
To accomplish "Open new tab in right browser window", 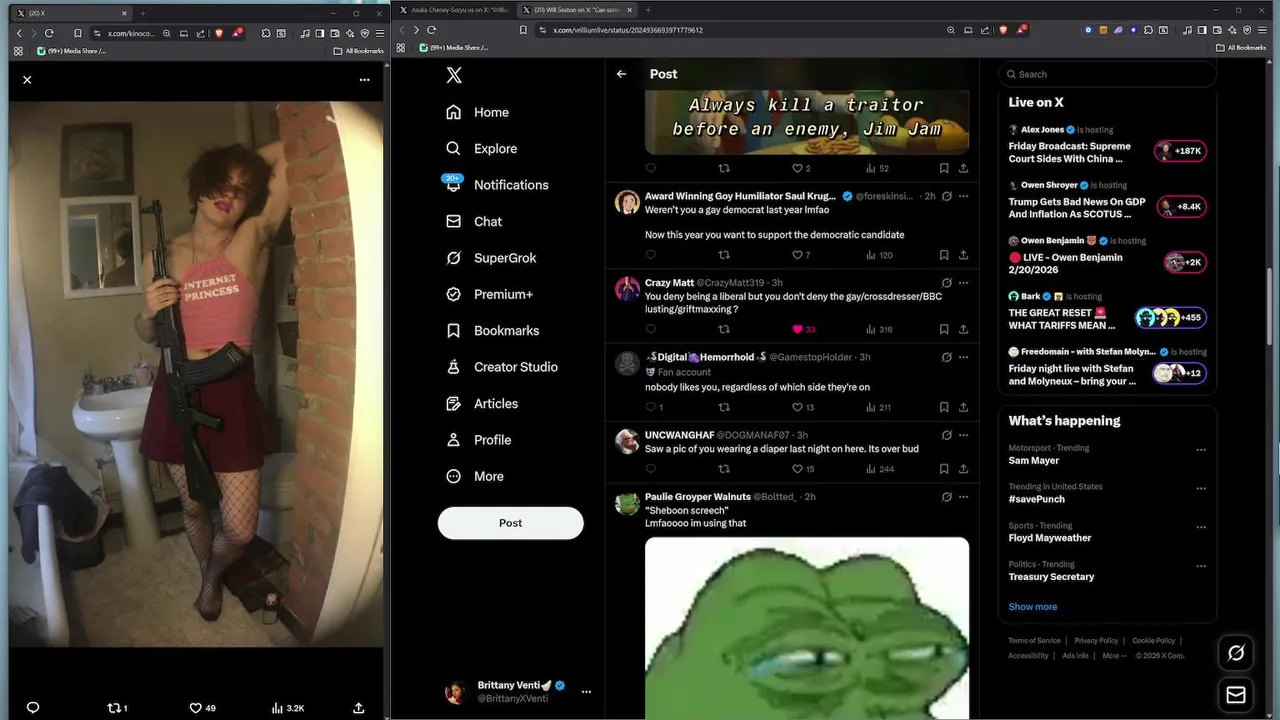I will pos(648,10).
